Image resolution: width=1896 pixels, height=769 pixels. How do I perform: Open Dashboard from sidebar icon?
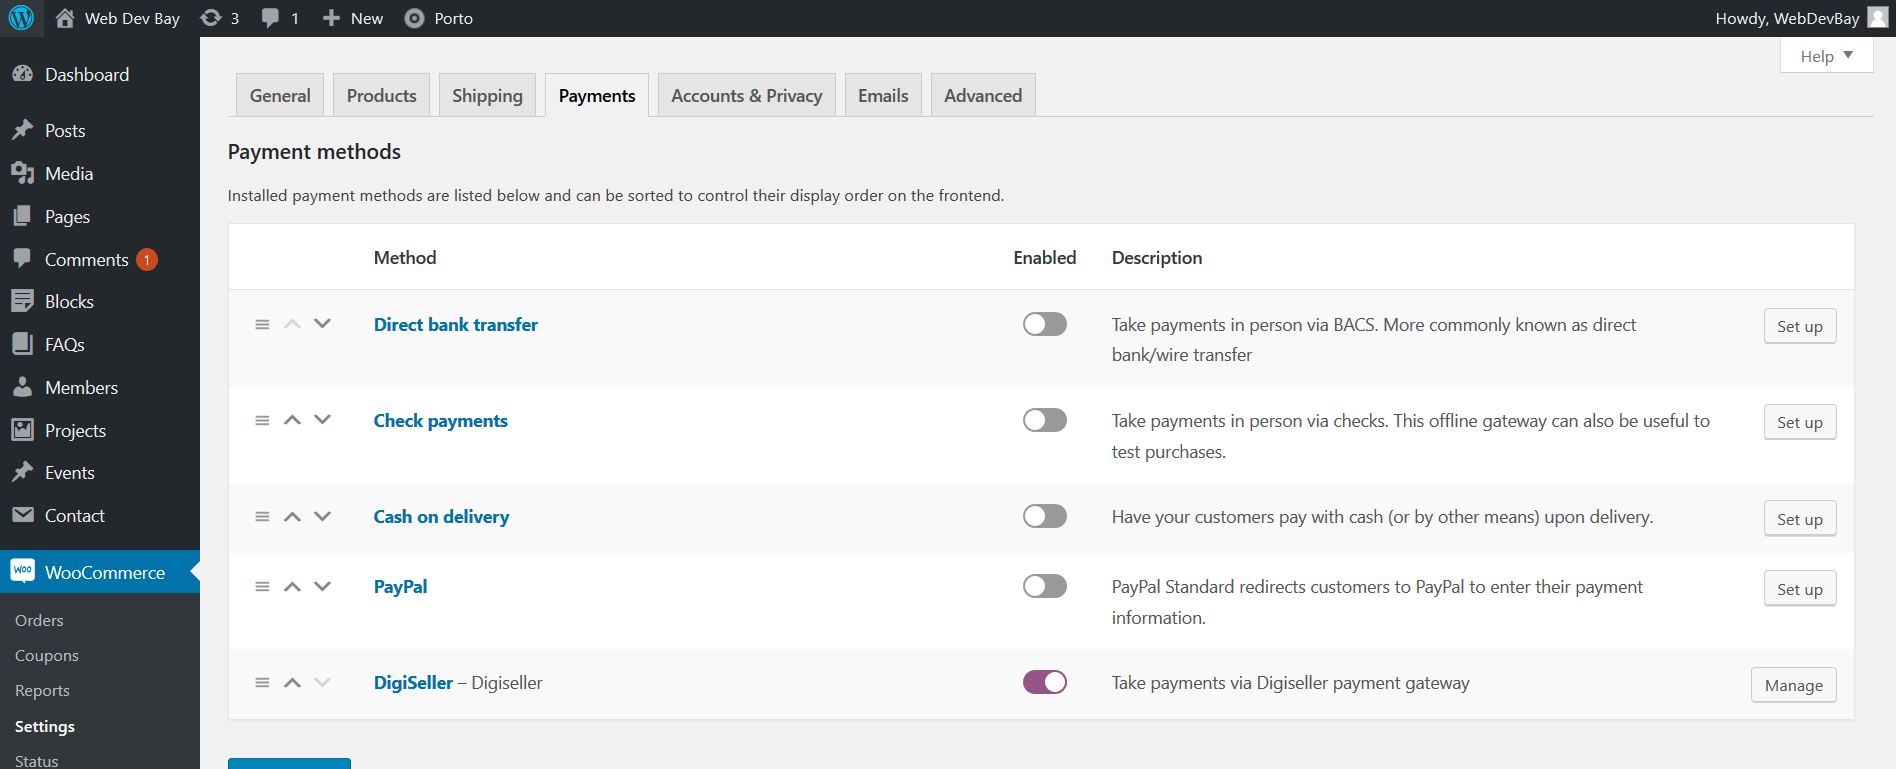coord(22,74)
